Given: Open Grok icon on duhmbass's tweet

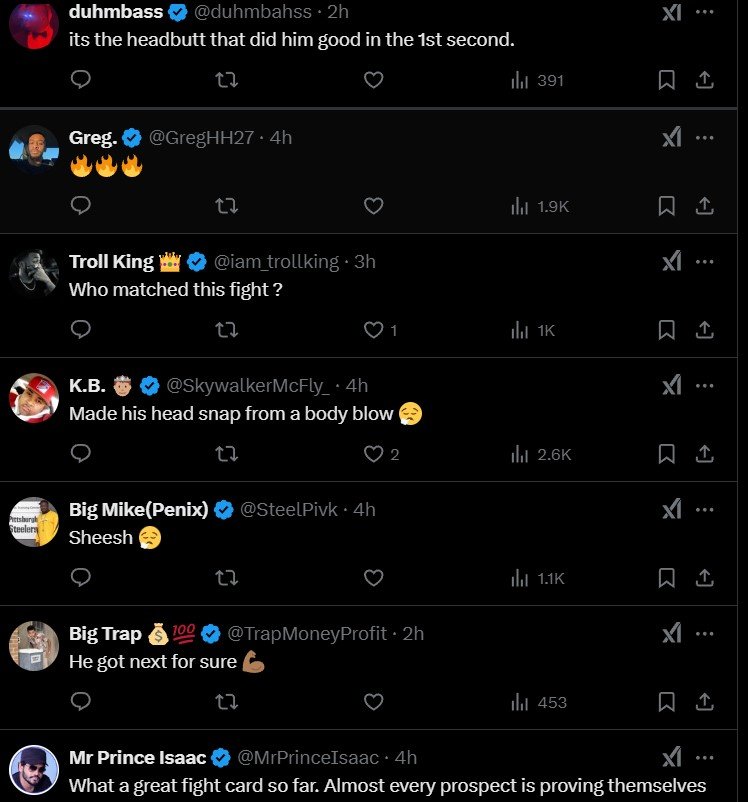Looking at the screenshot, I should [672, 13].
